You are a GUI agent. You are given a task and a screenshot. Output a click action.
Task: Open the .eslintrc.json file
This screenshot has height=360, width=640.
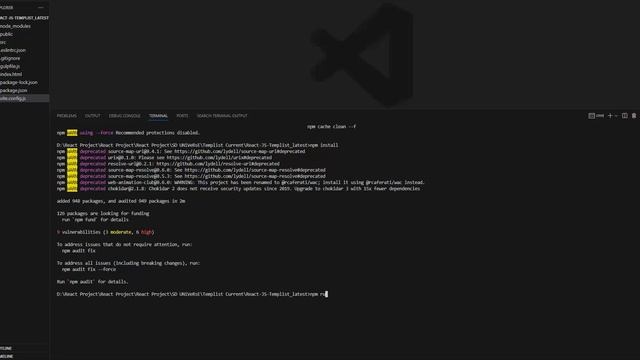point(13,50)
